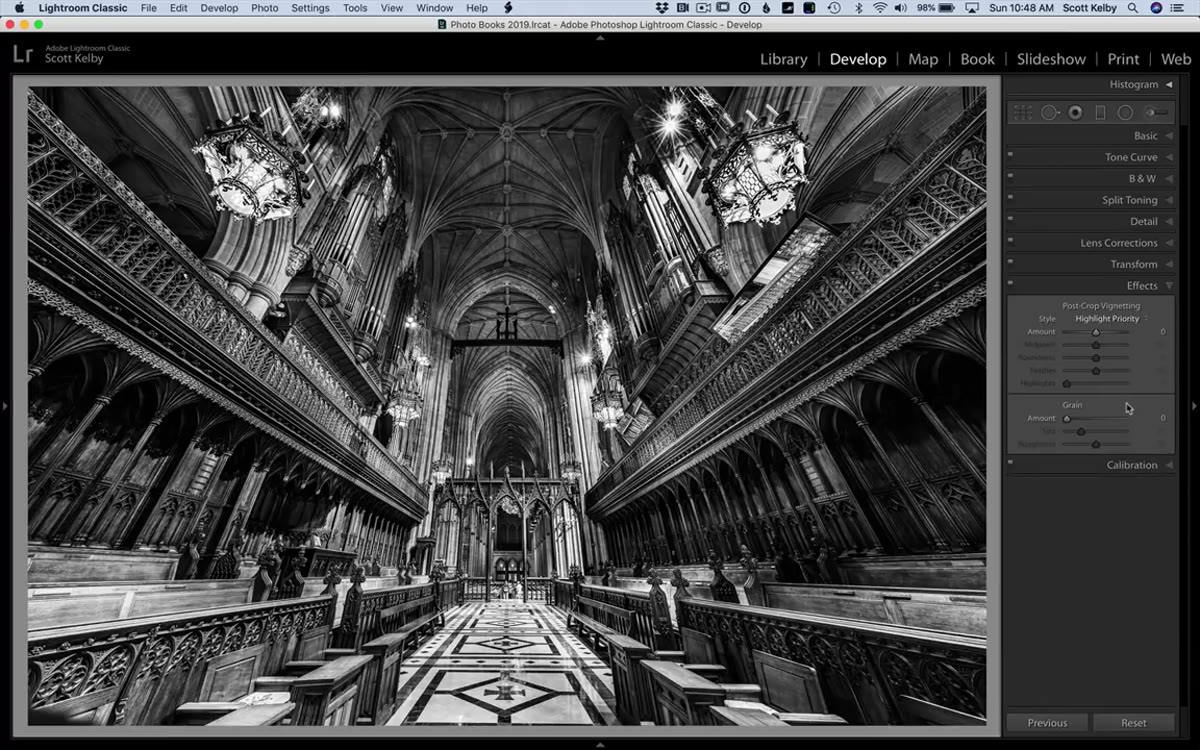Screen dimensions: 1200x750
Task: Select the Adjustment Brush tool
Action: click(x=1157, y=113)
